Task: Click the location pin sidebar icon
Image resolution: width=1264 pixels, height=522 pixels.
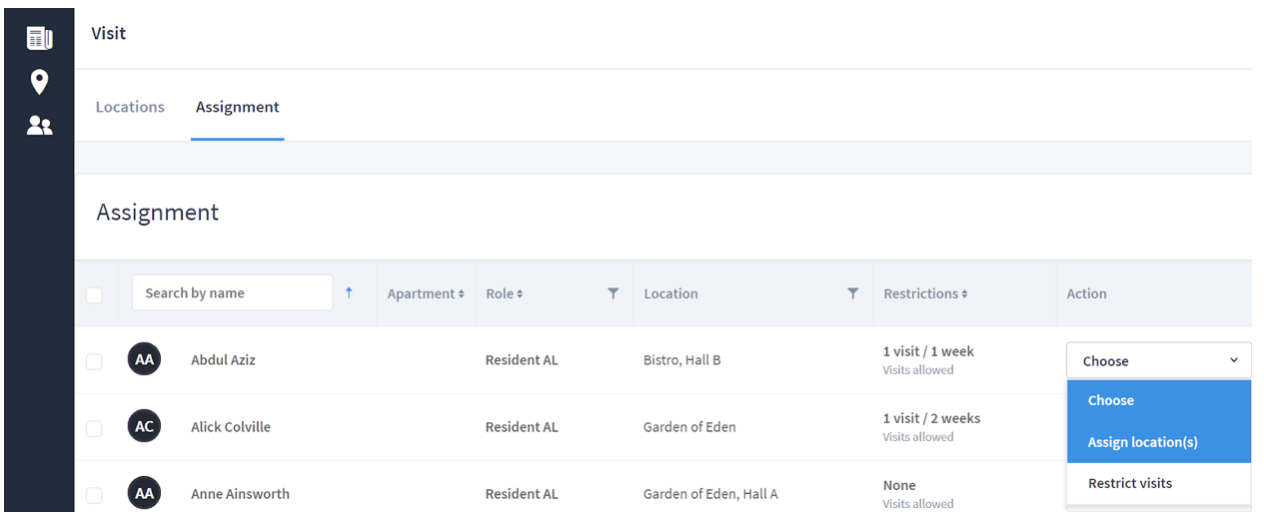Action: (39, 82)
